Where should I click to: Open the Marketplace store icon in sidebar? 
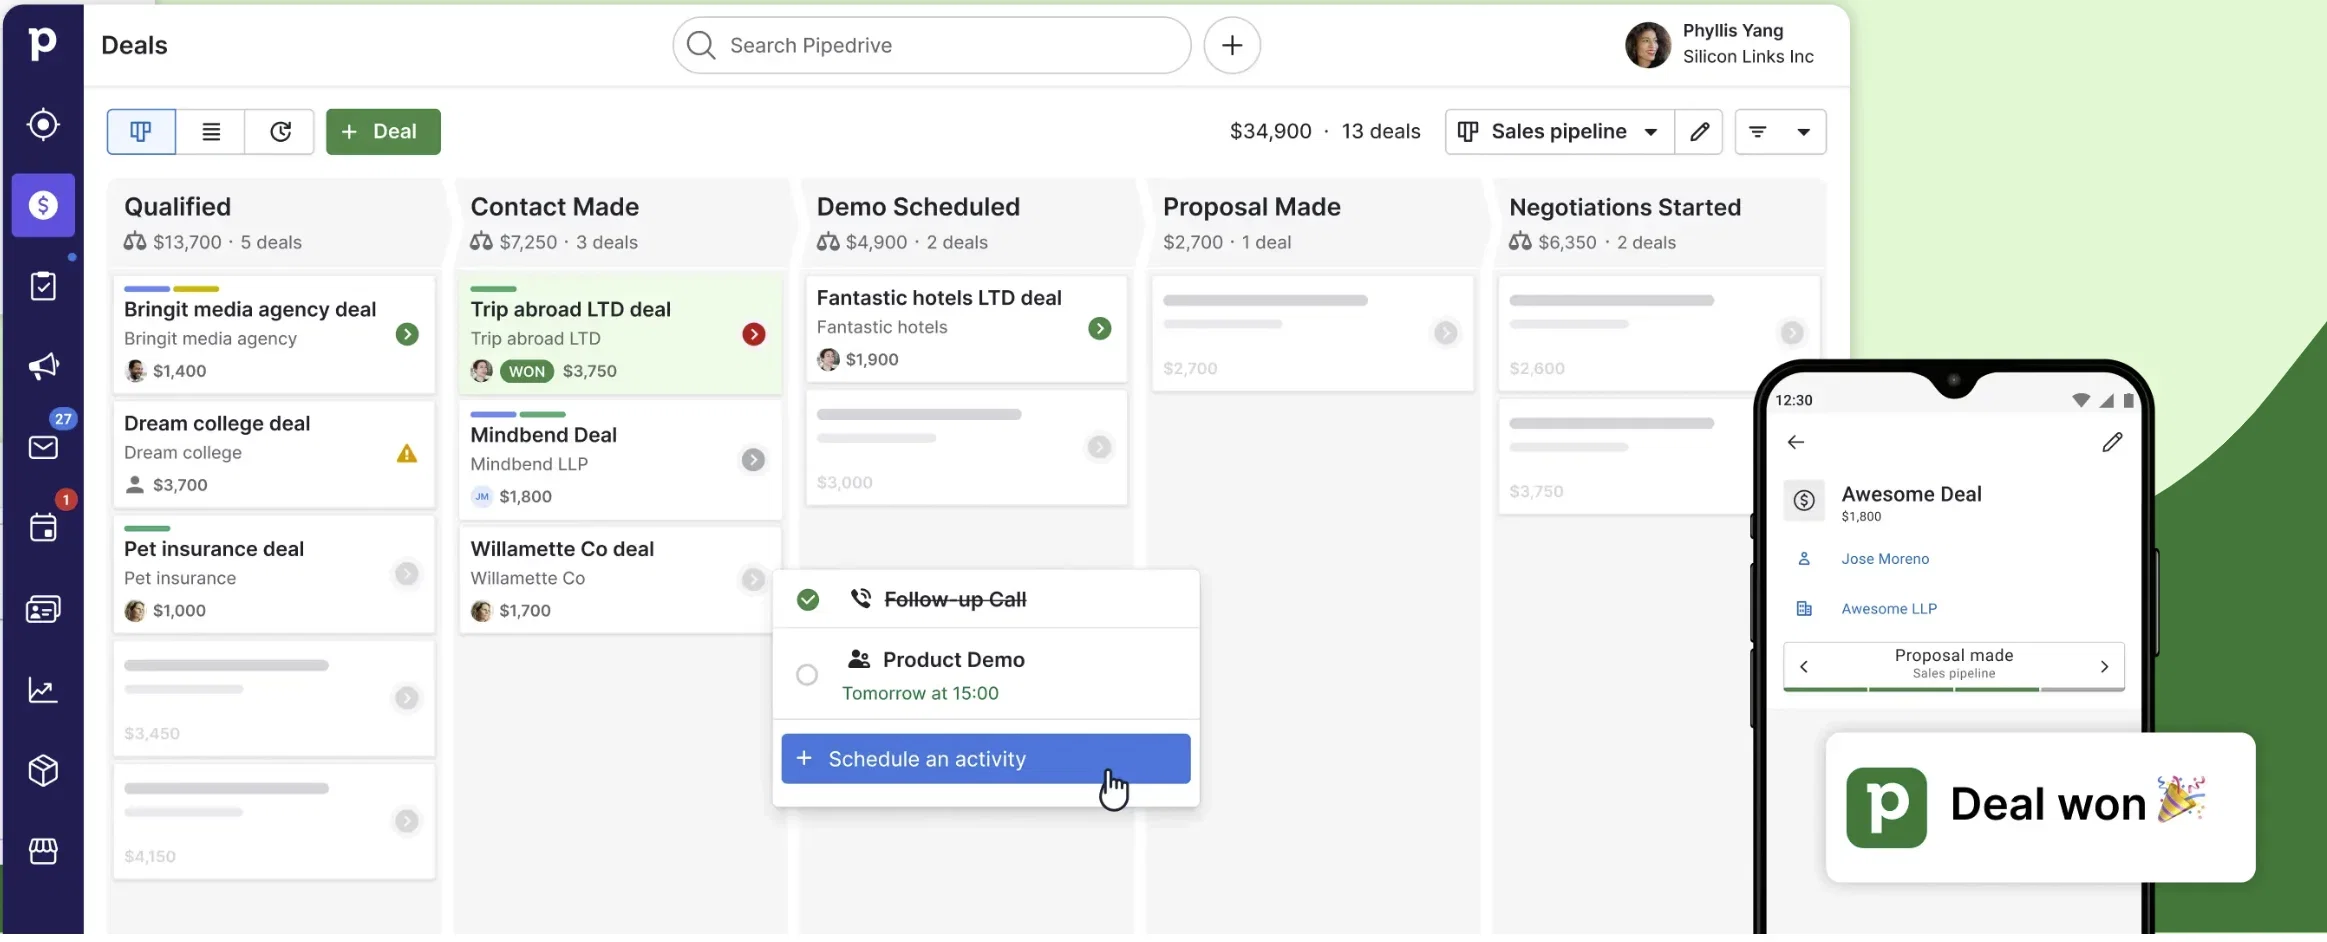pos(43,851)
